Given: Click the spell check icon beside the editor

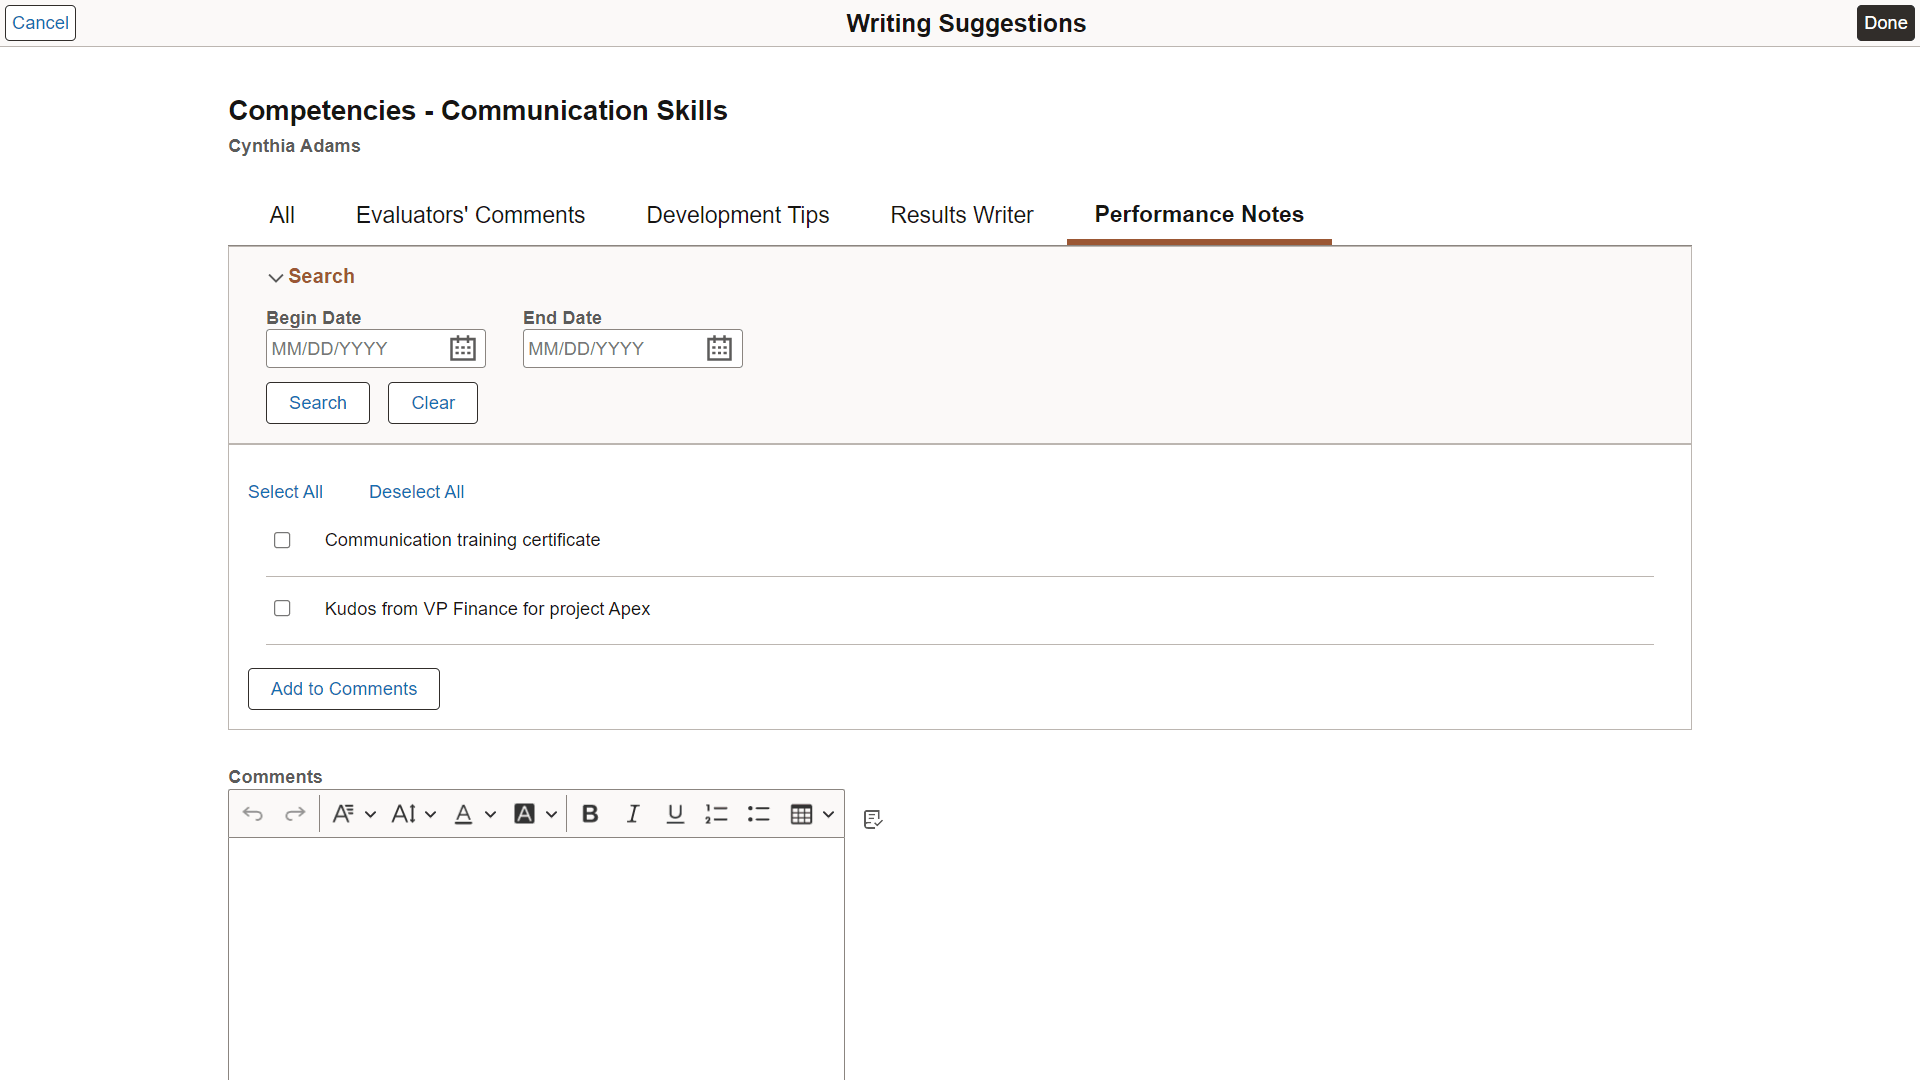Looking at the screenshot, I should pos(873,819).
